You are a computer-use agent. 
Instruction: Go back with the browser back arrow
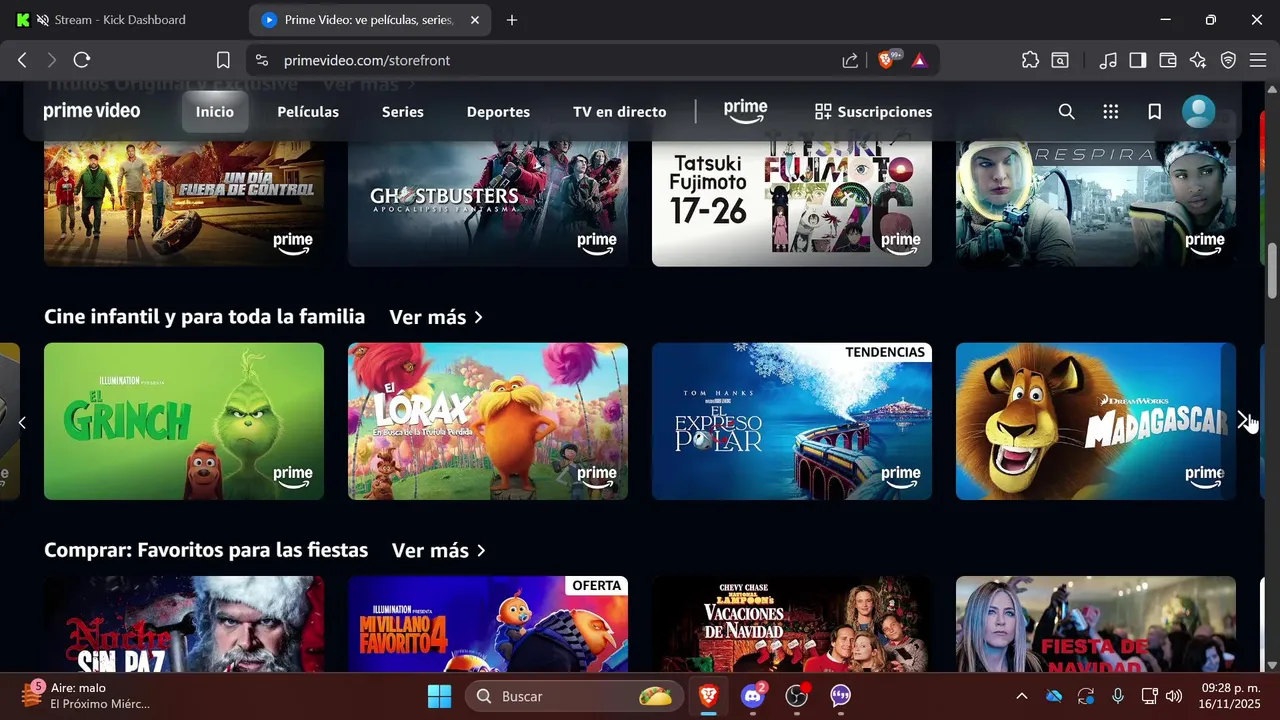[22, 60]
